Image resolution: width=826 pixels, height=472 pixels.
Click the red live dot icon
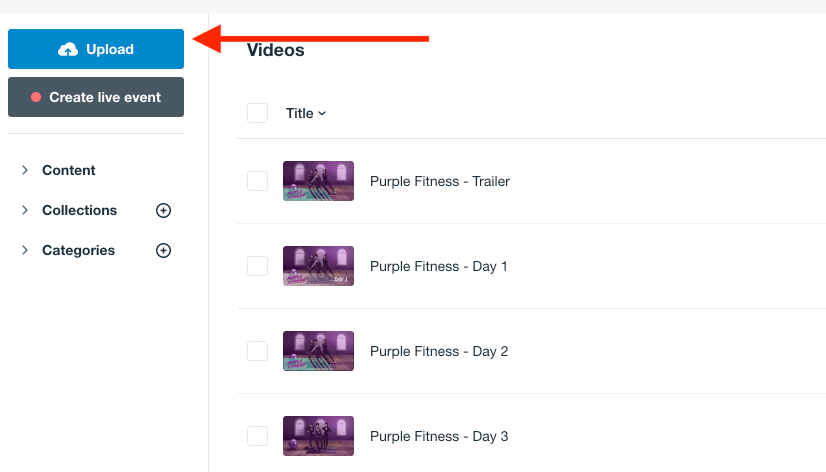36,97
